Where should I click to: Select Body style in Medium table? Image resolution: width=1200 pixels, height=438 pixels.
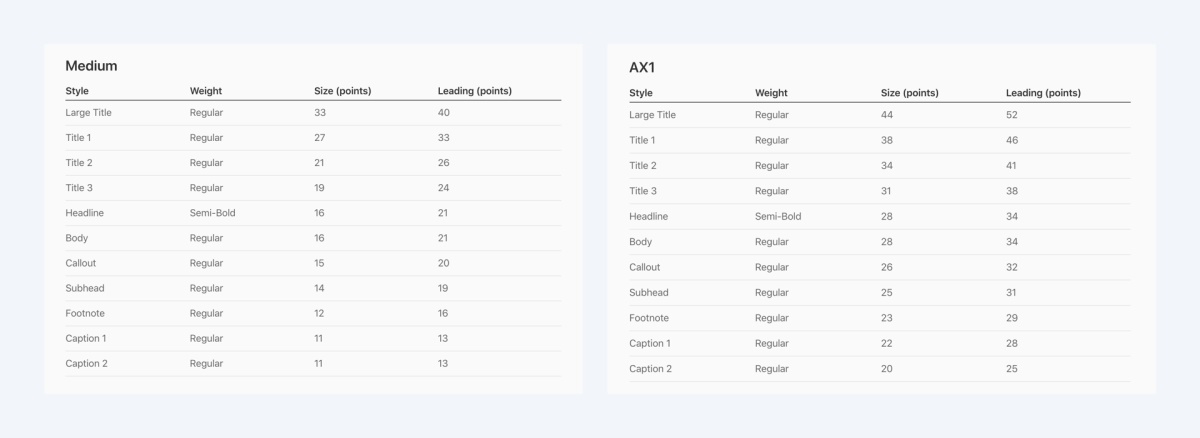tap(77, 238)
